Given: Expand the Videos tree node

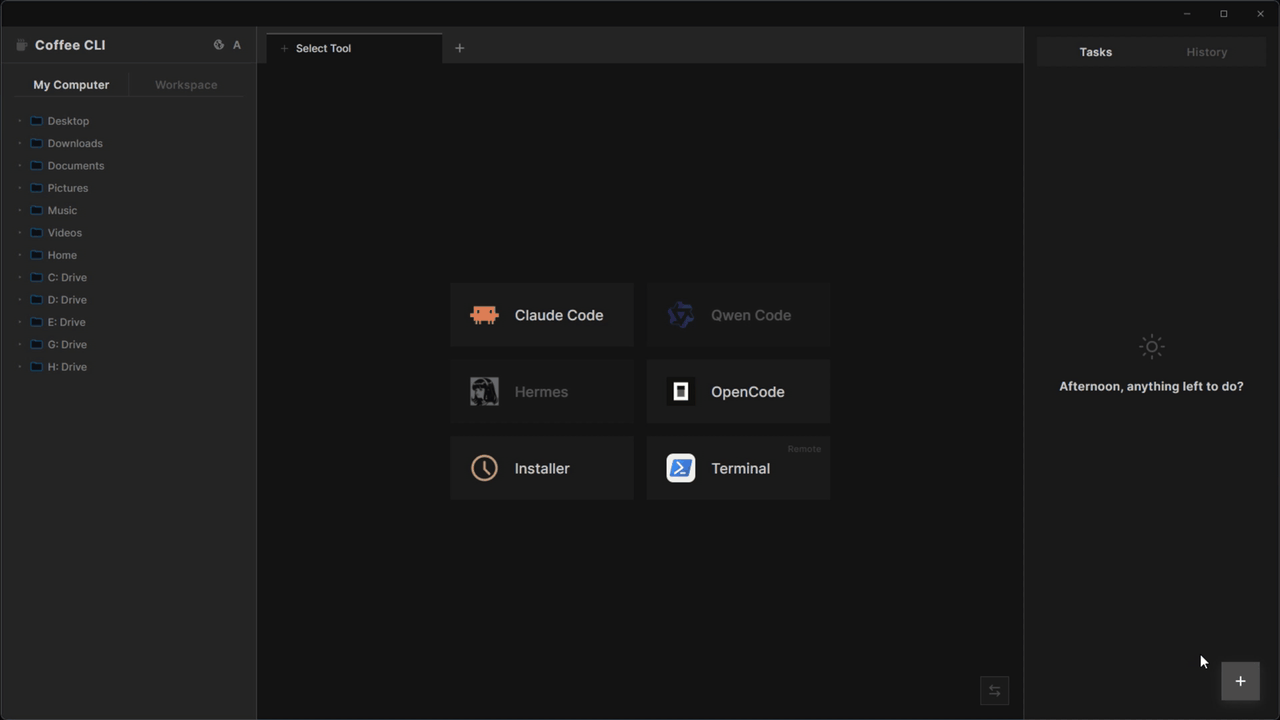Looking at the screenshot, I should pos(20,233).
